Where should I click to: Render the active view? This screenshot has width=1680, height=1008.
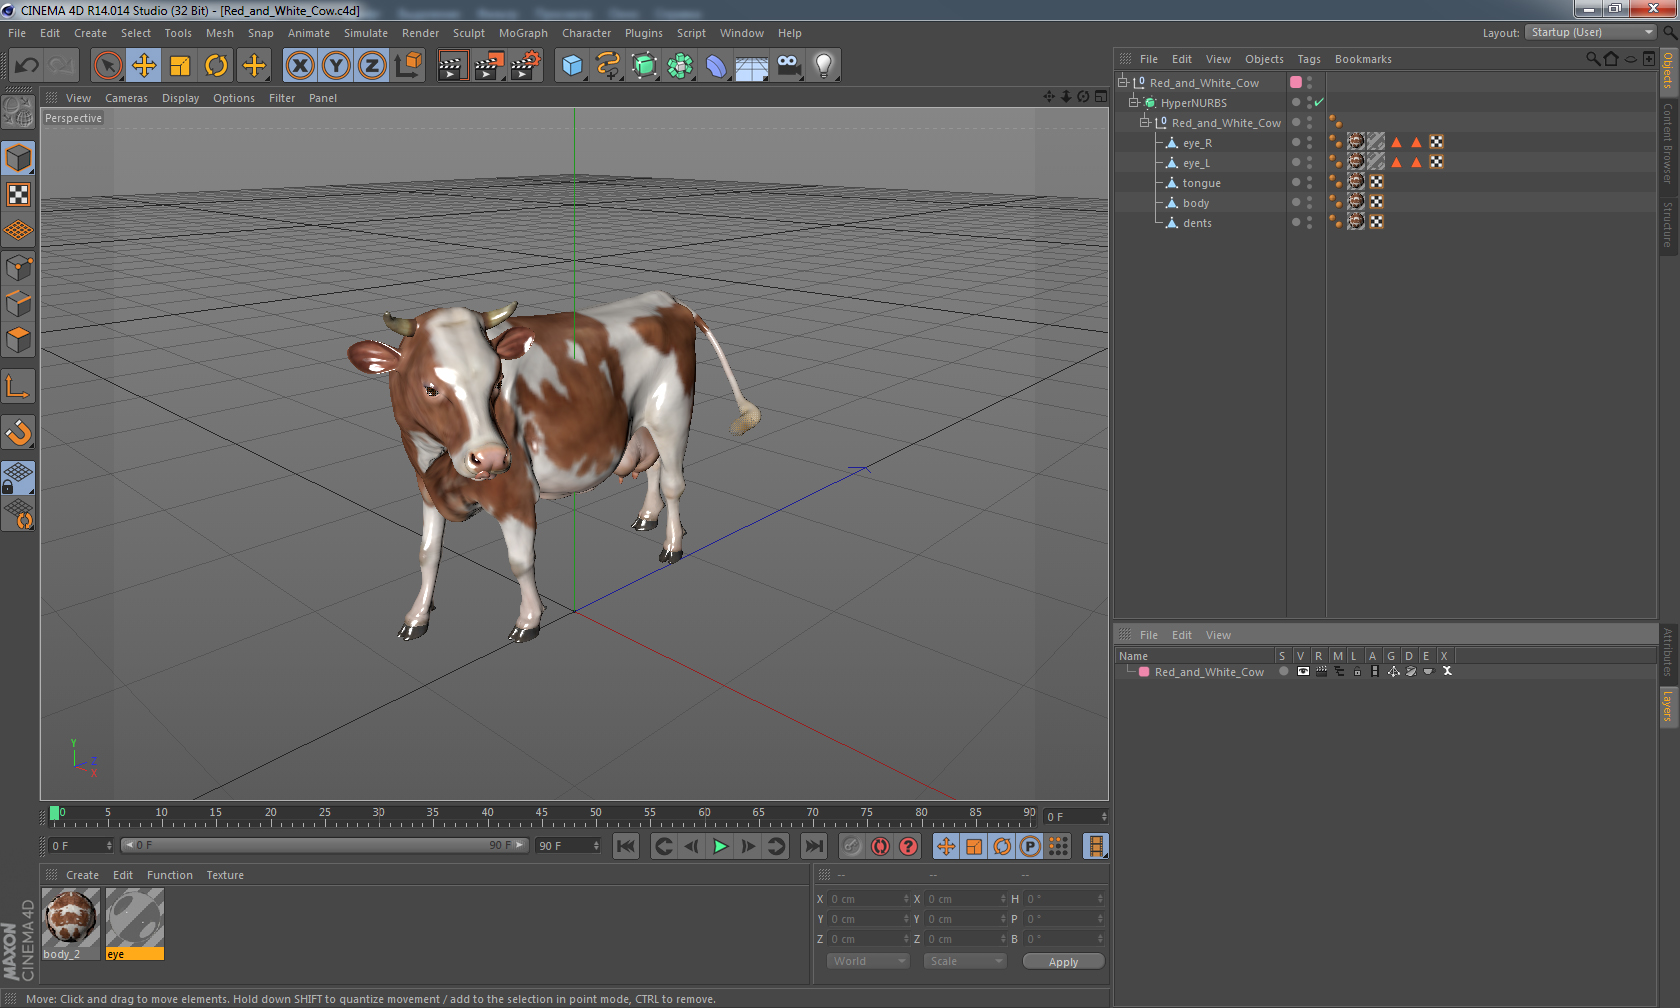[x=452, y=66]
